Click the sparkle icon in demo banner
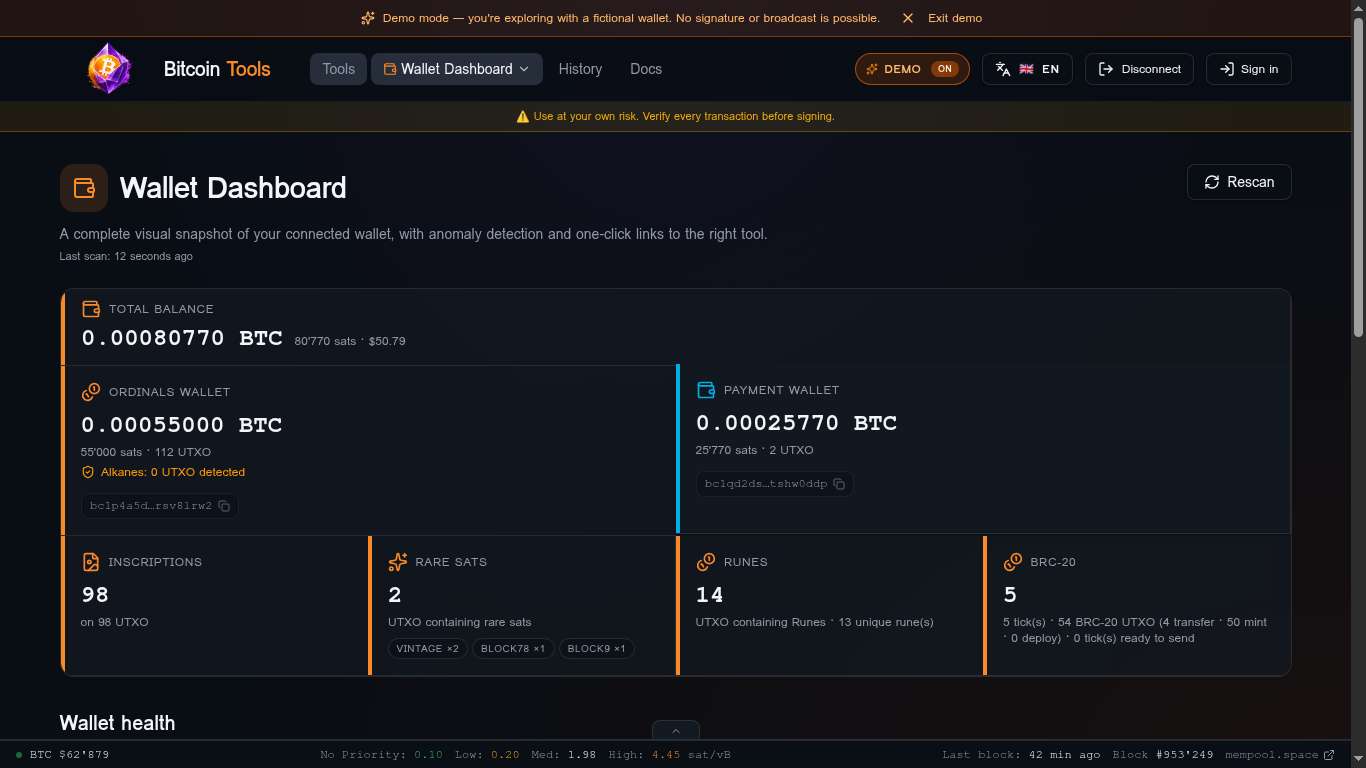This screenshot has height=768, width=1366. tap(368, 18)
